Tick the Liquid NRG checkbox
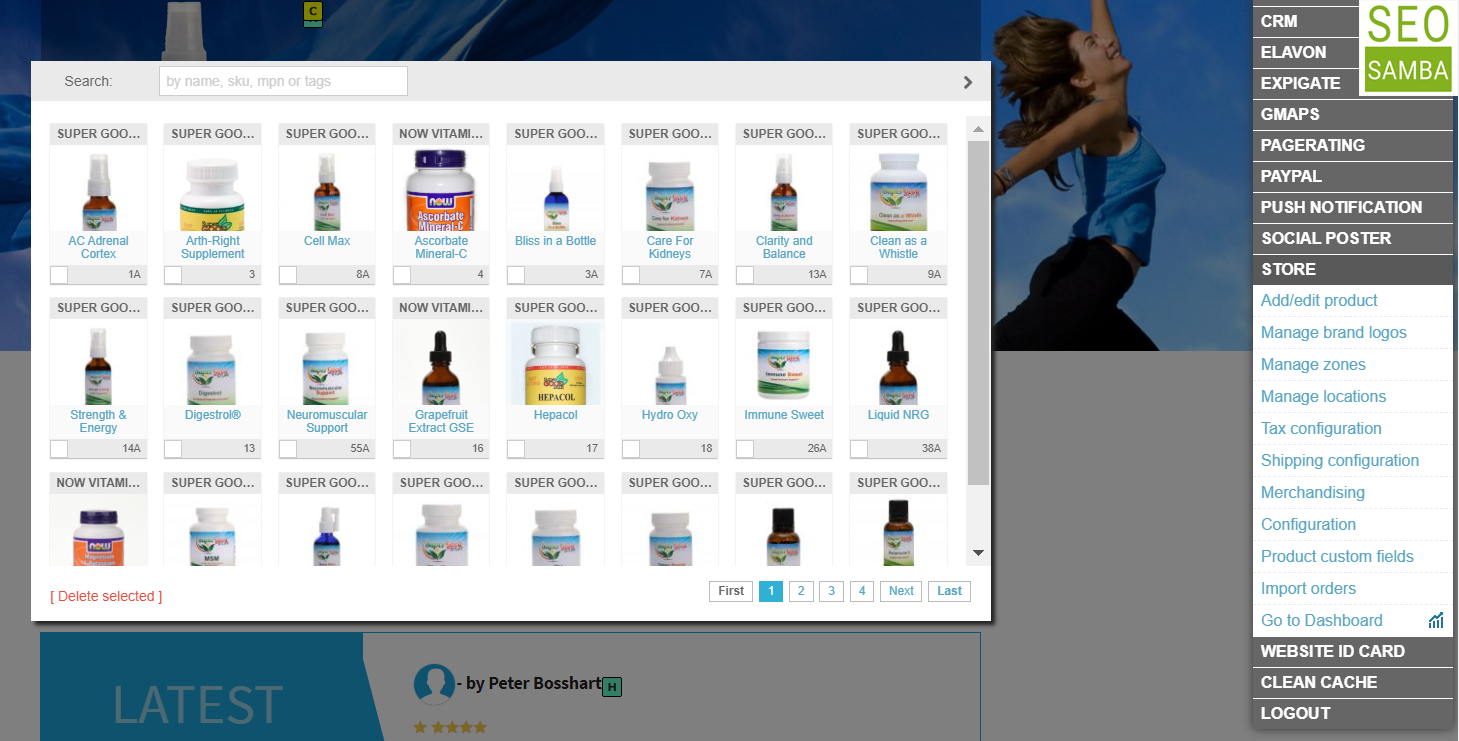The width and height of the screenshot is (1459, 741). 859,449
